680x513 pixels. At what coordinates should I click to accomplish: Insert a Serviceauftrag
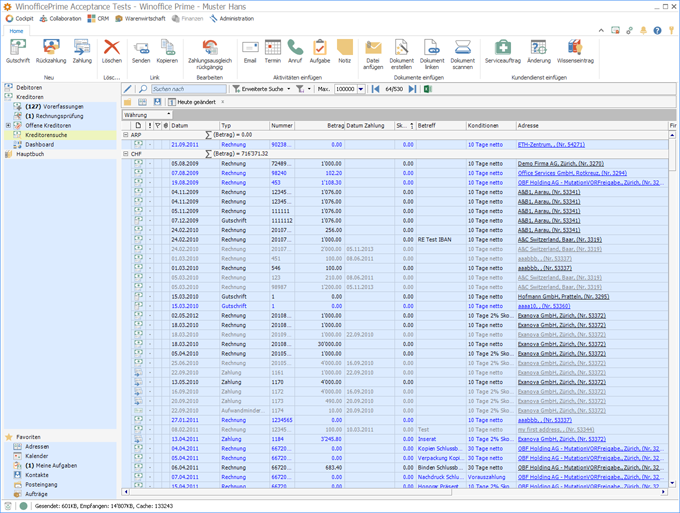503,51
